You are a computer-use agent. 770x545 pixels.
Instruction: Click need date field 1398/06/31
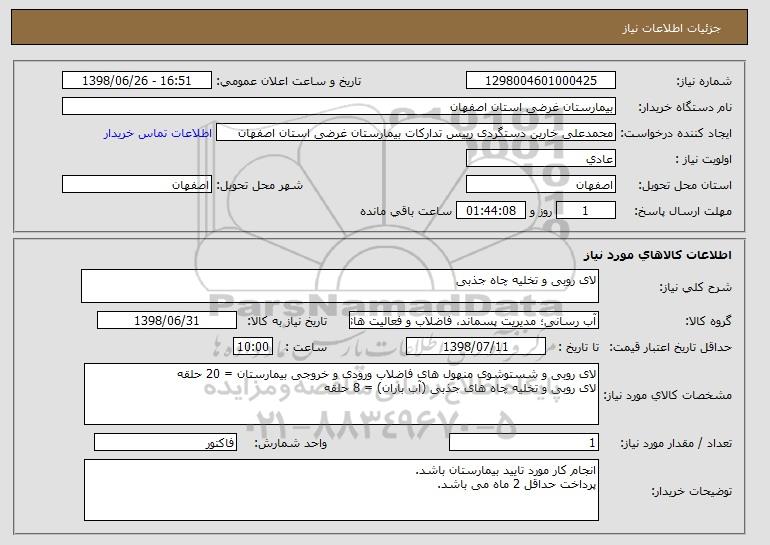click(167, 321)
